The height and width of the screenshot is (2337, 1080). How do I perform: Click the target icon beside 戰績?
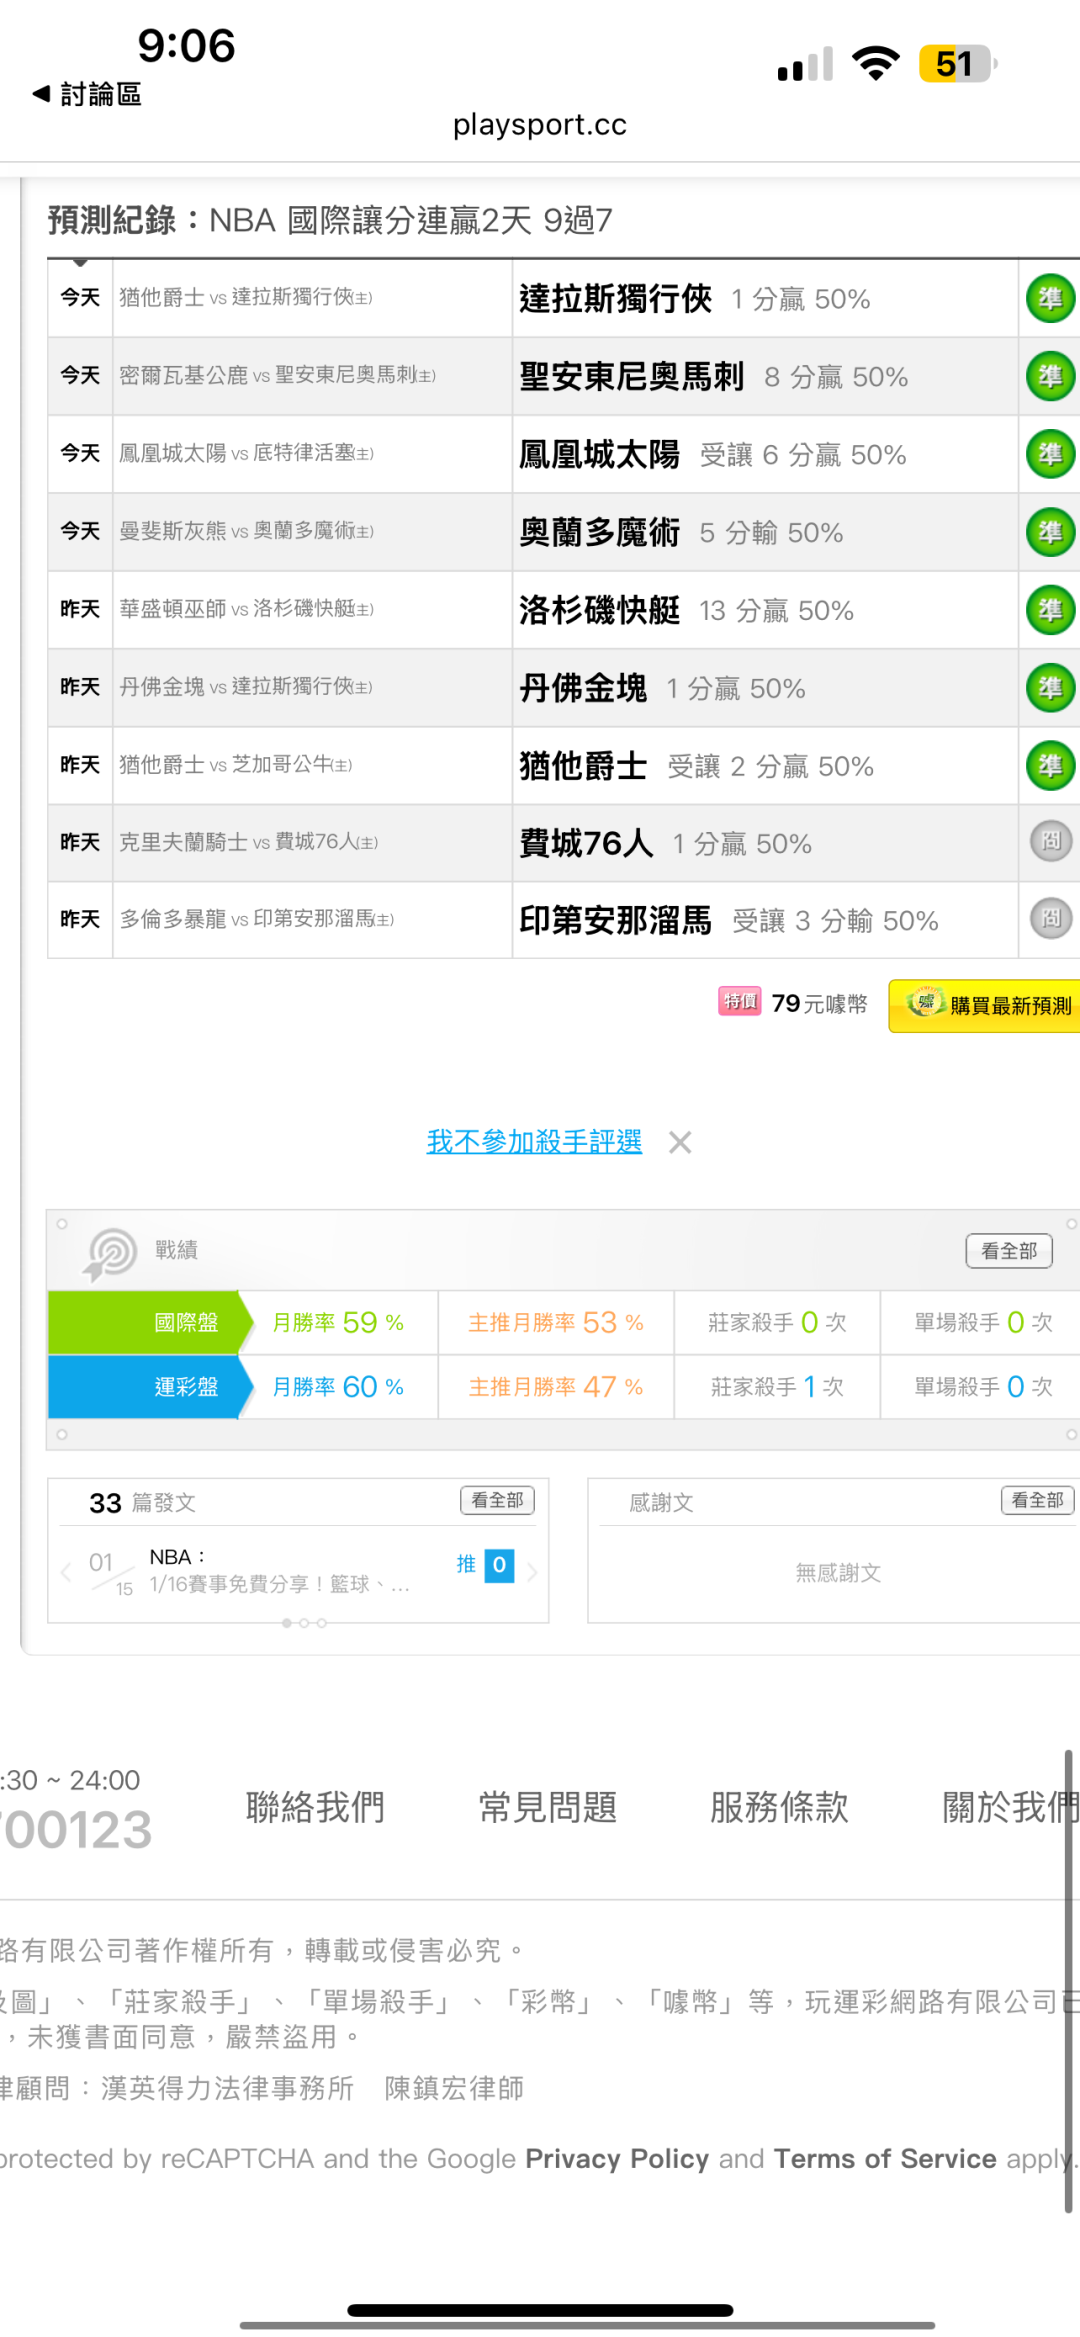click(110, 1252)
